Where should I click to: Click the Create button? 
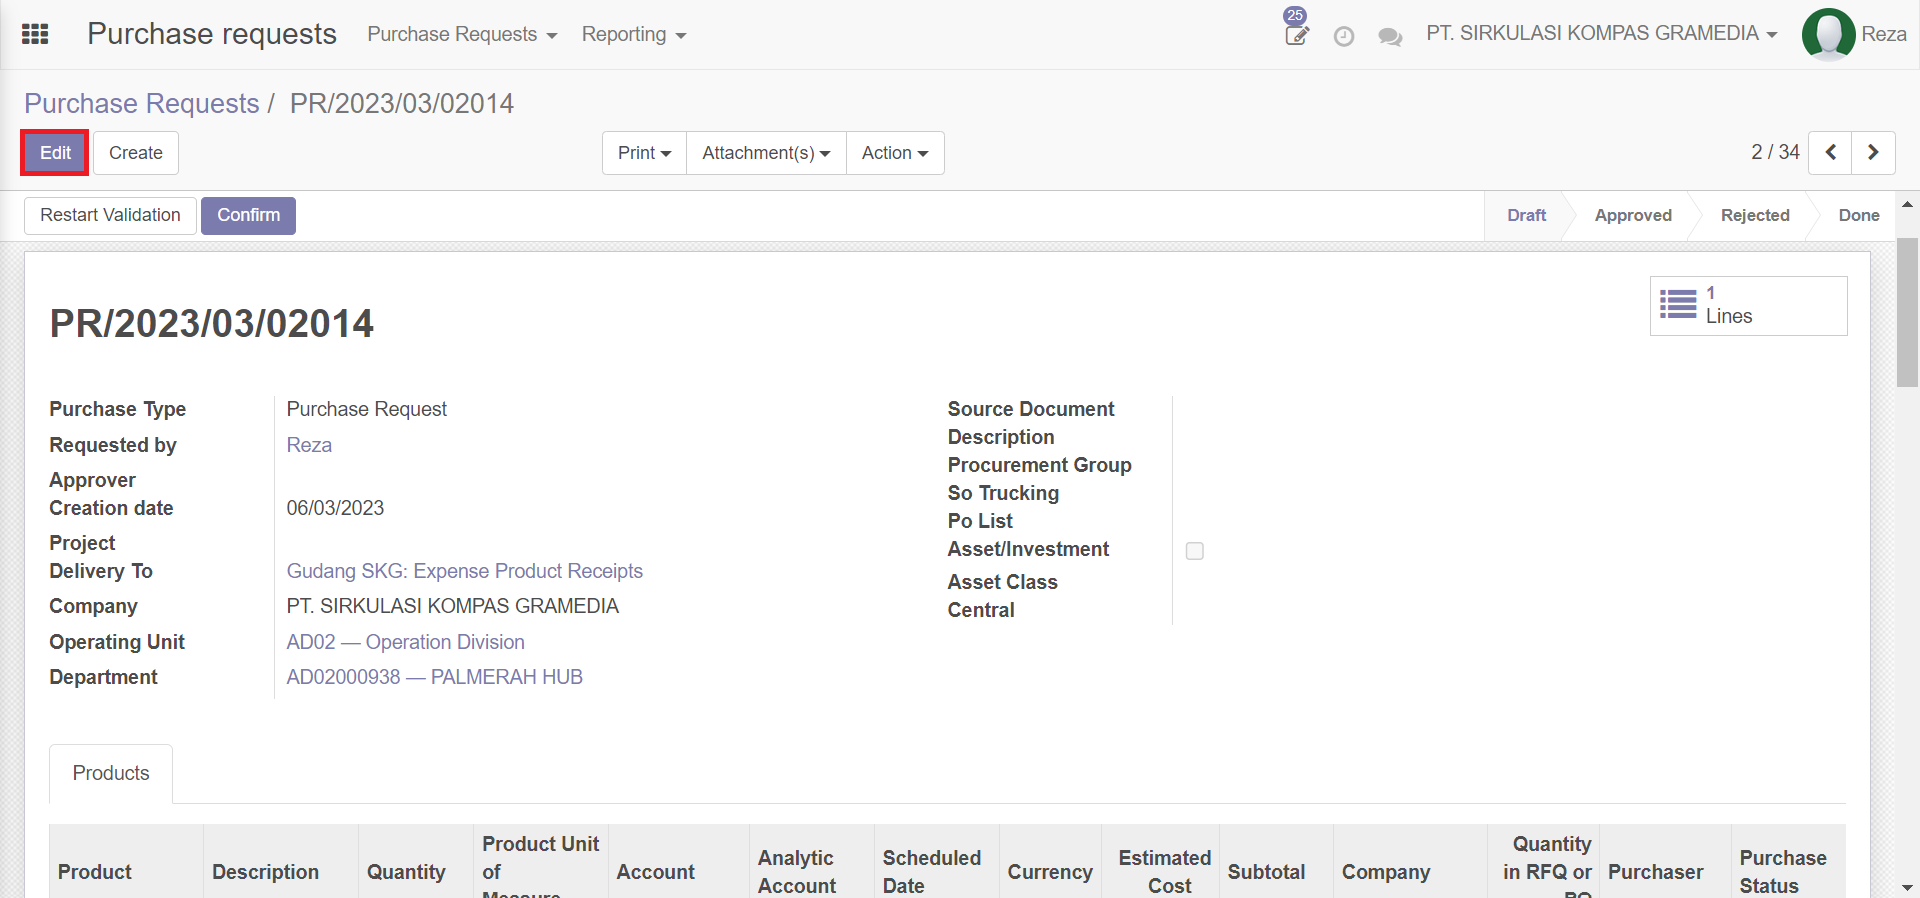tap(136, 153)
